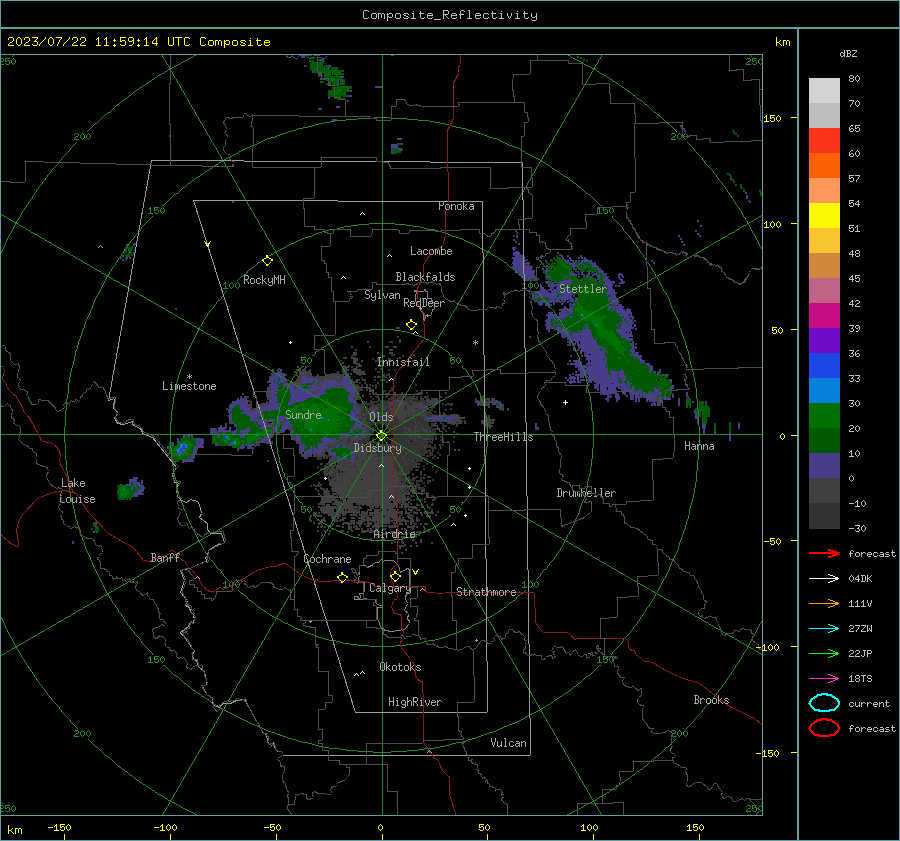Click the Calgary label
Viewport: 900px width, 841px height.
tap(390, 588)
